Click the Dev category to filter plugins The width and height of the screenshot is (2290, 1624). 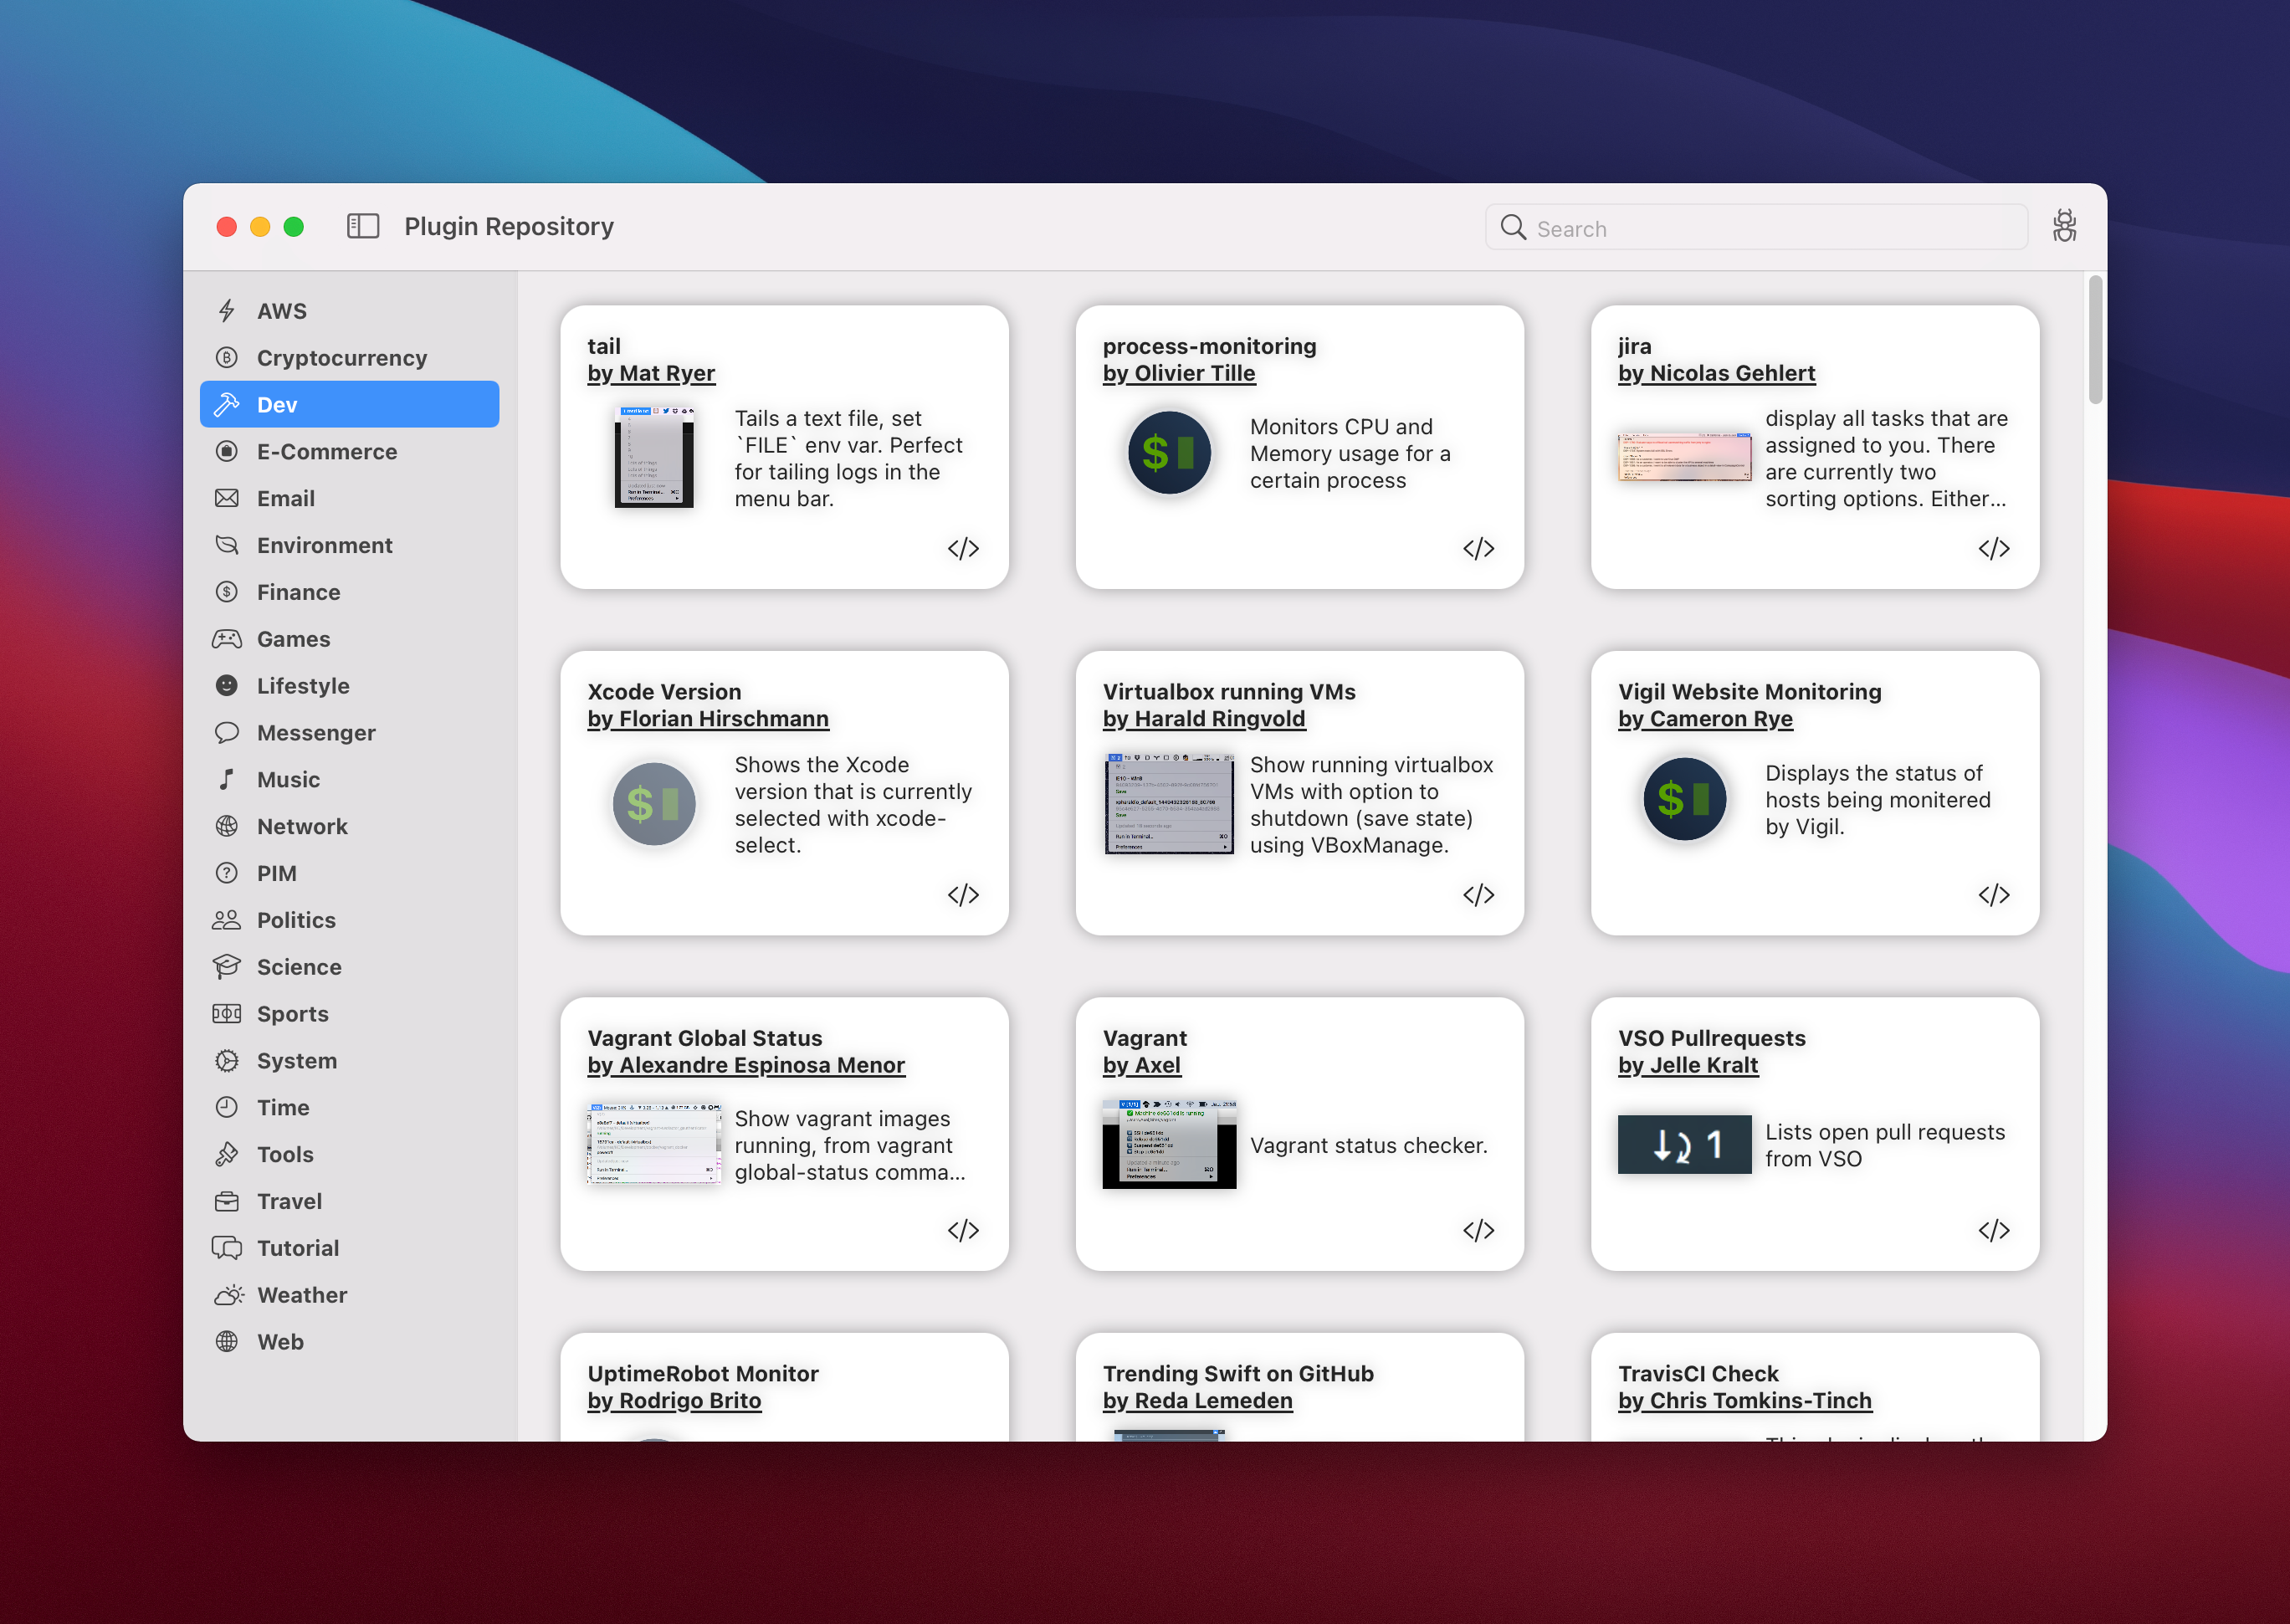[x=350, y=404]
